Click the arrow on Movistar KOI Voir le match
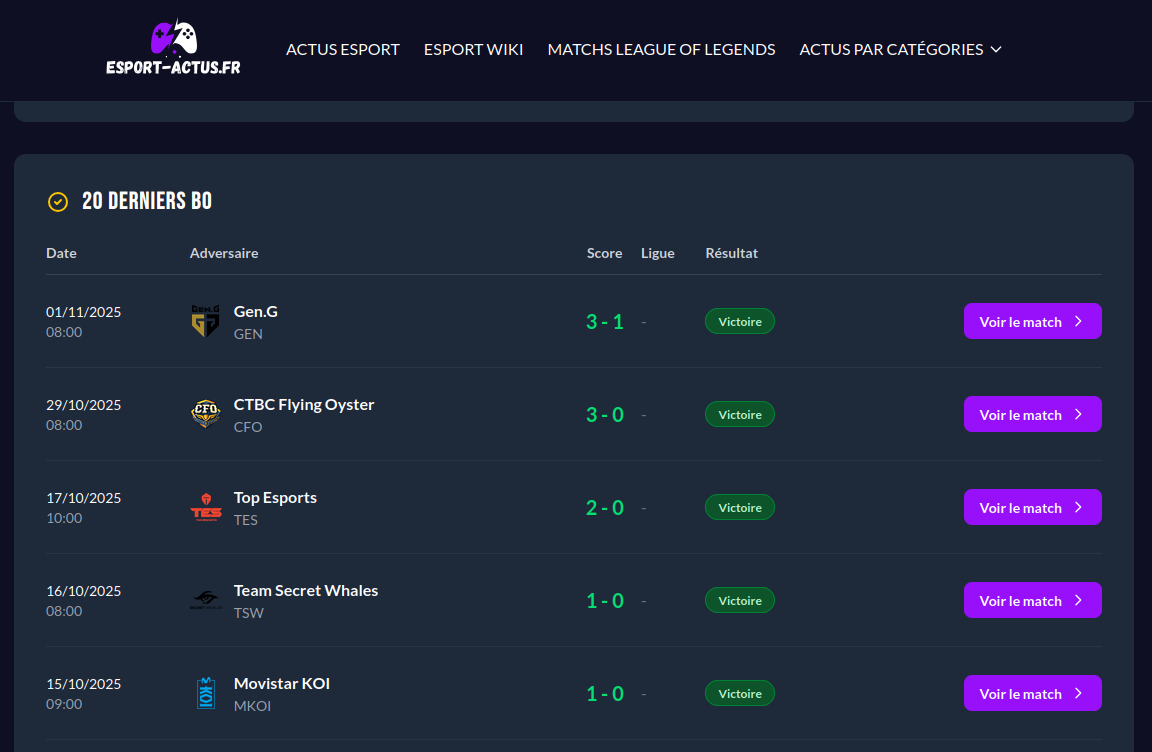The image size is (1152, 752). point(1079,693)
